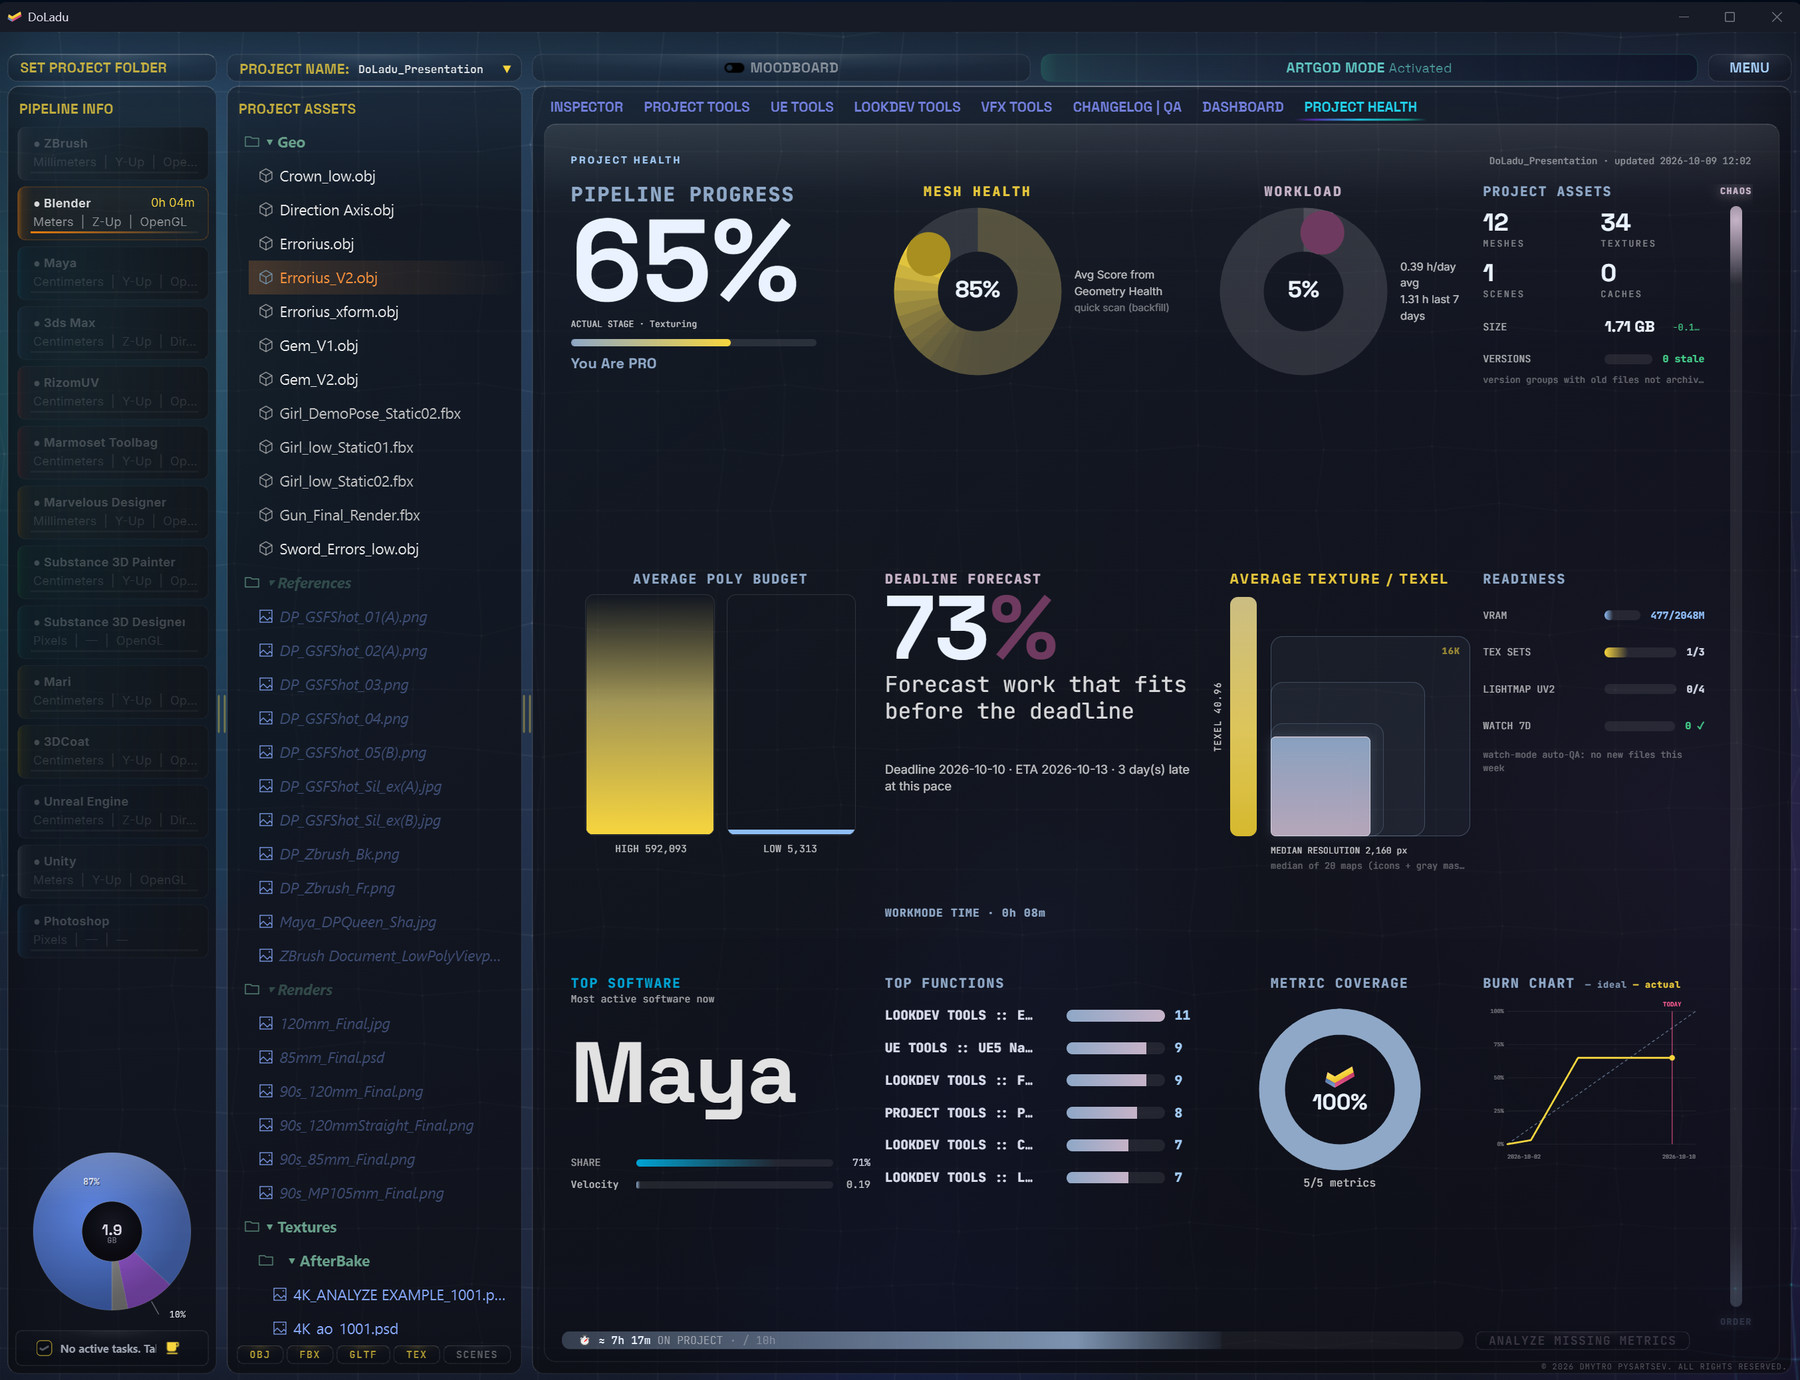Switch to the Dashboard tab
This screenshot has width=1800, height=1380.
1243,107
